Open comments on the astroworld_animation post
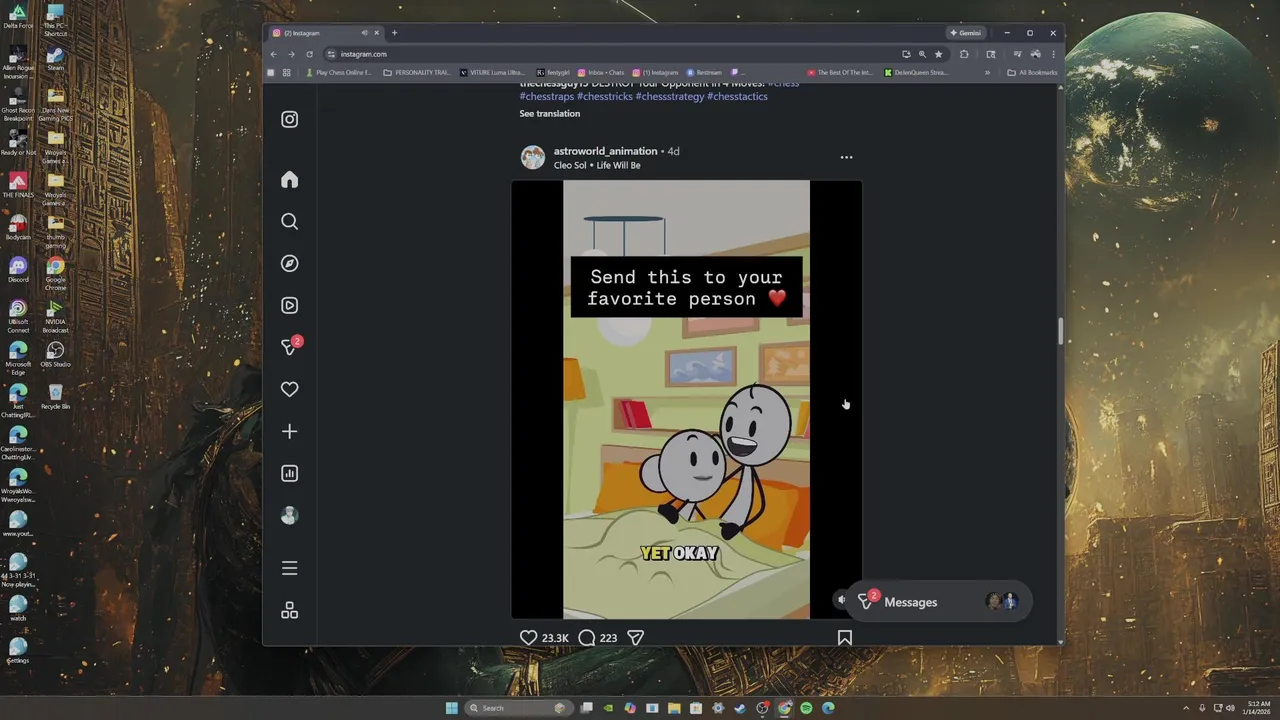 pyautogui.click(x=587, y=637)
